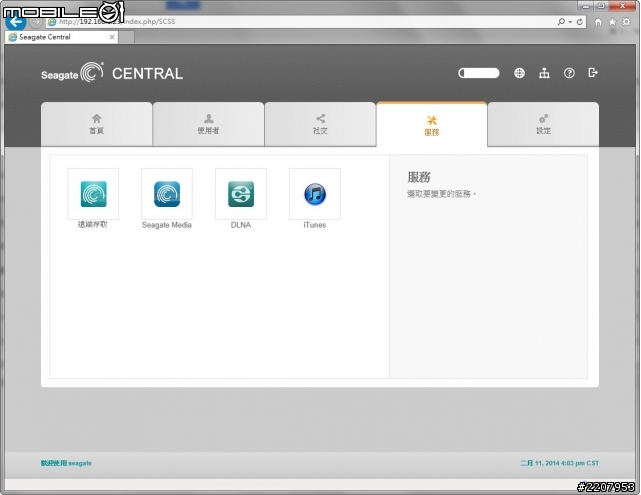Viewport: 641px width, 495px height.
Task: Click the browser address bar
Action: click(x=300, y=22)
